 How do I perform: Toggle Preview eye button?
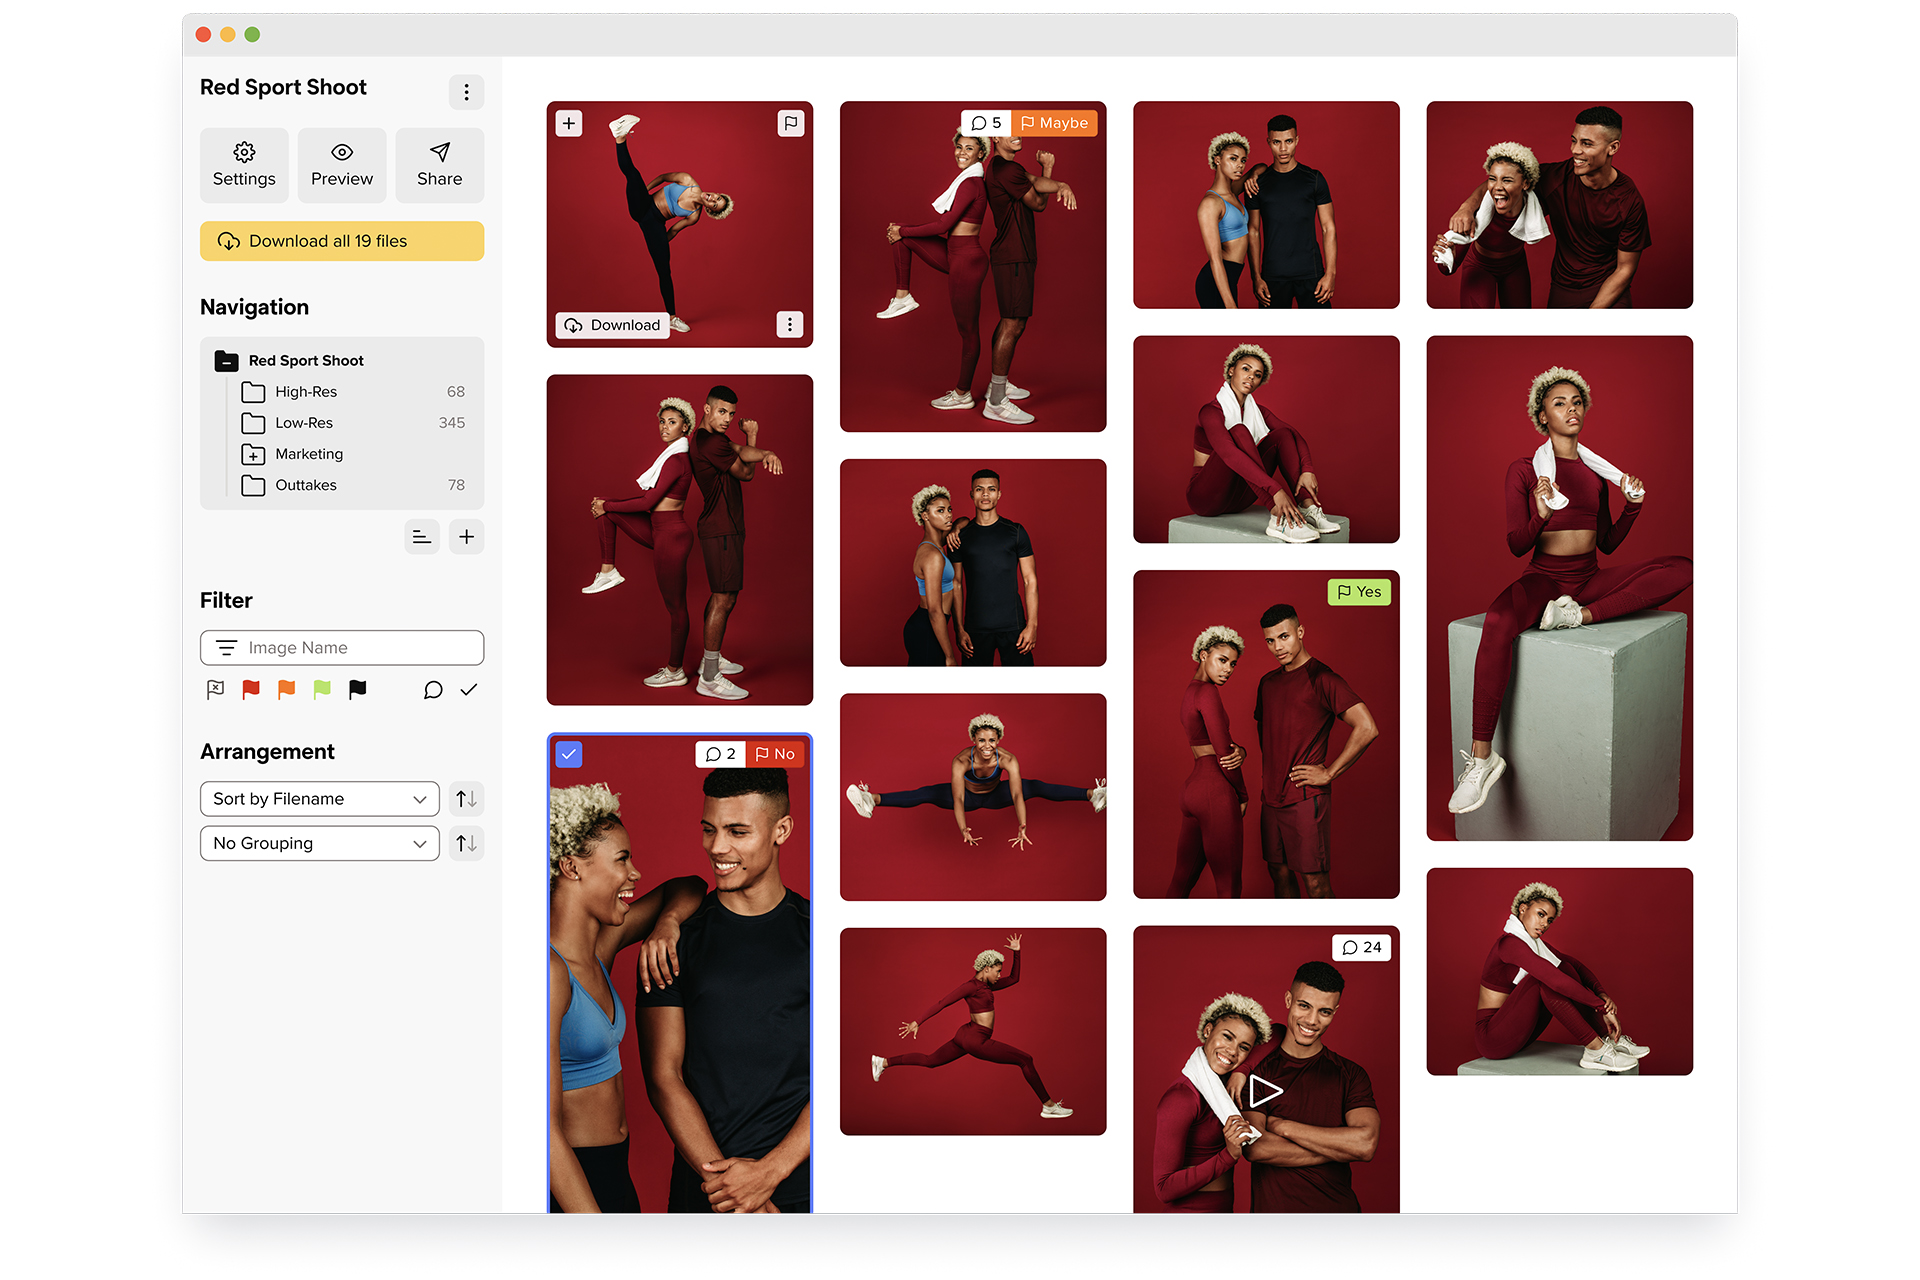click(x=342, y=165)
